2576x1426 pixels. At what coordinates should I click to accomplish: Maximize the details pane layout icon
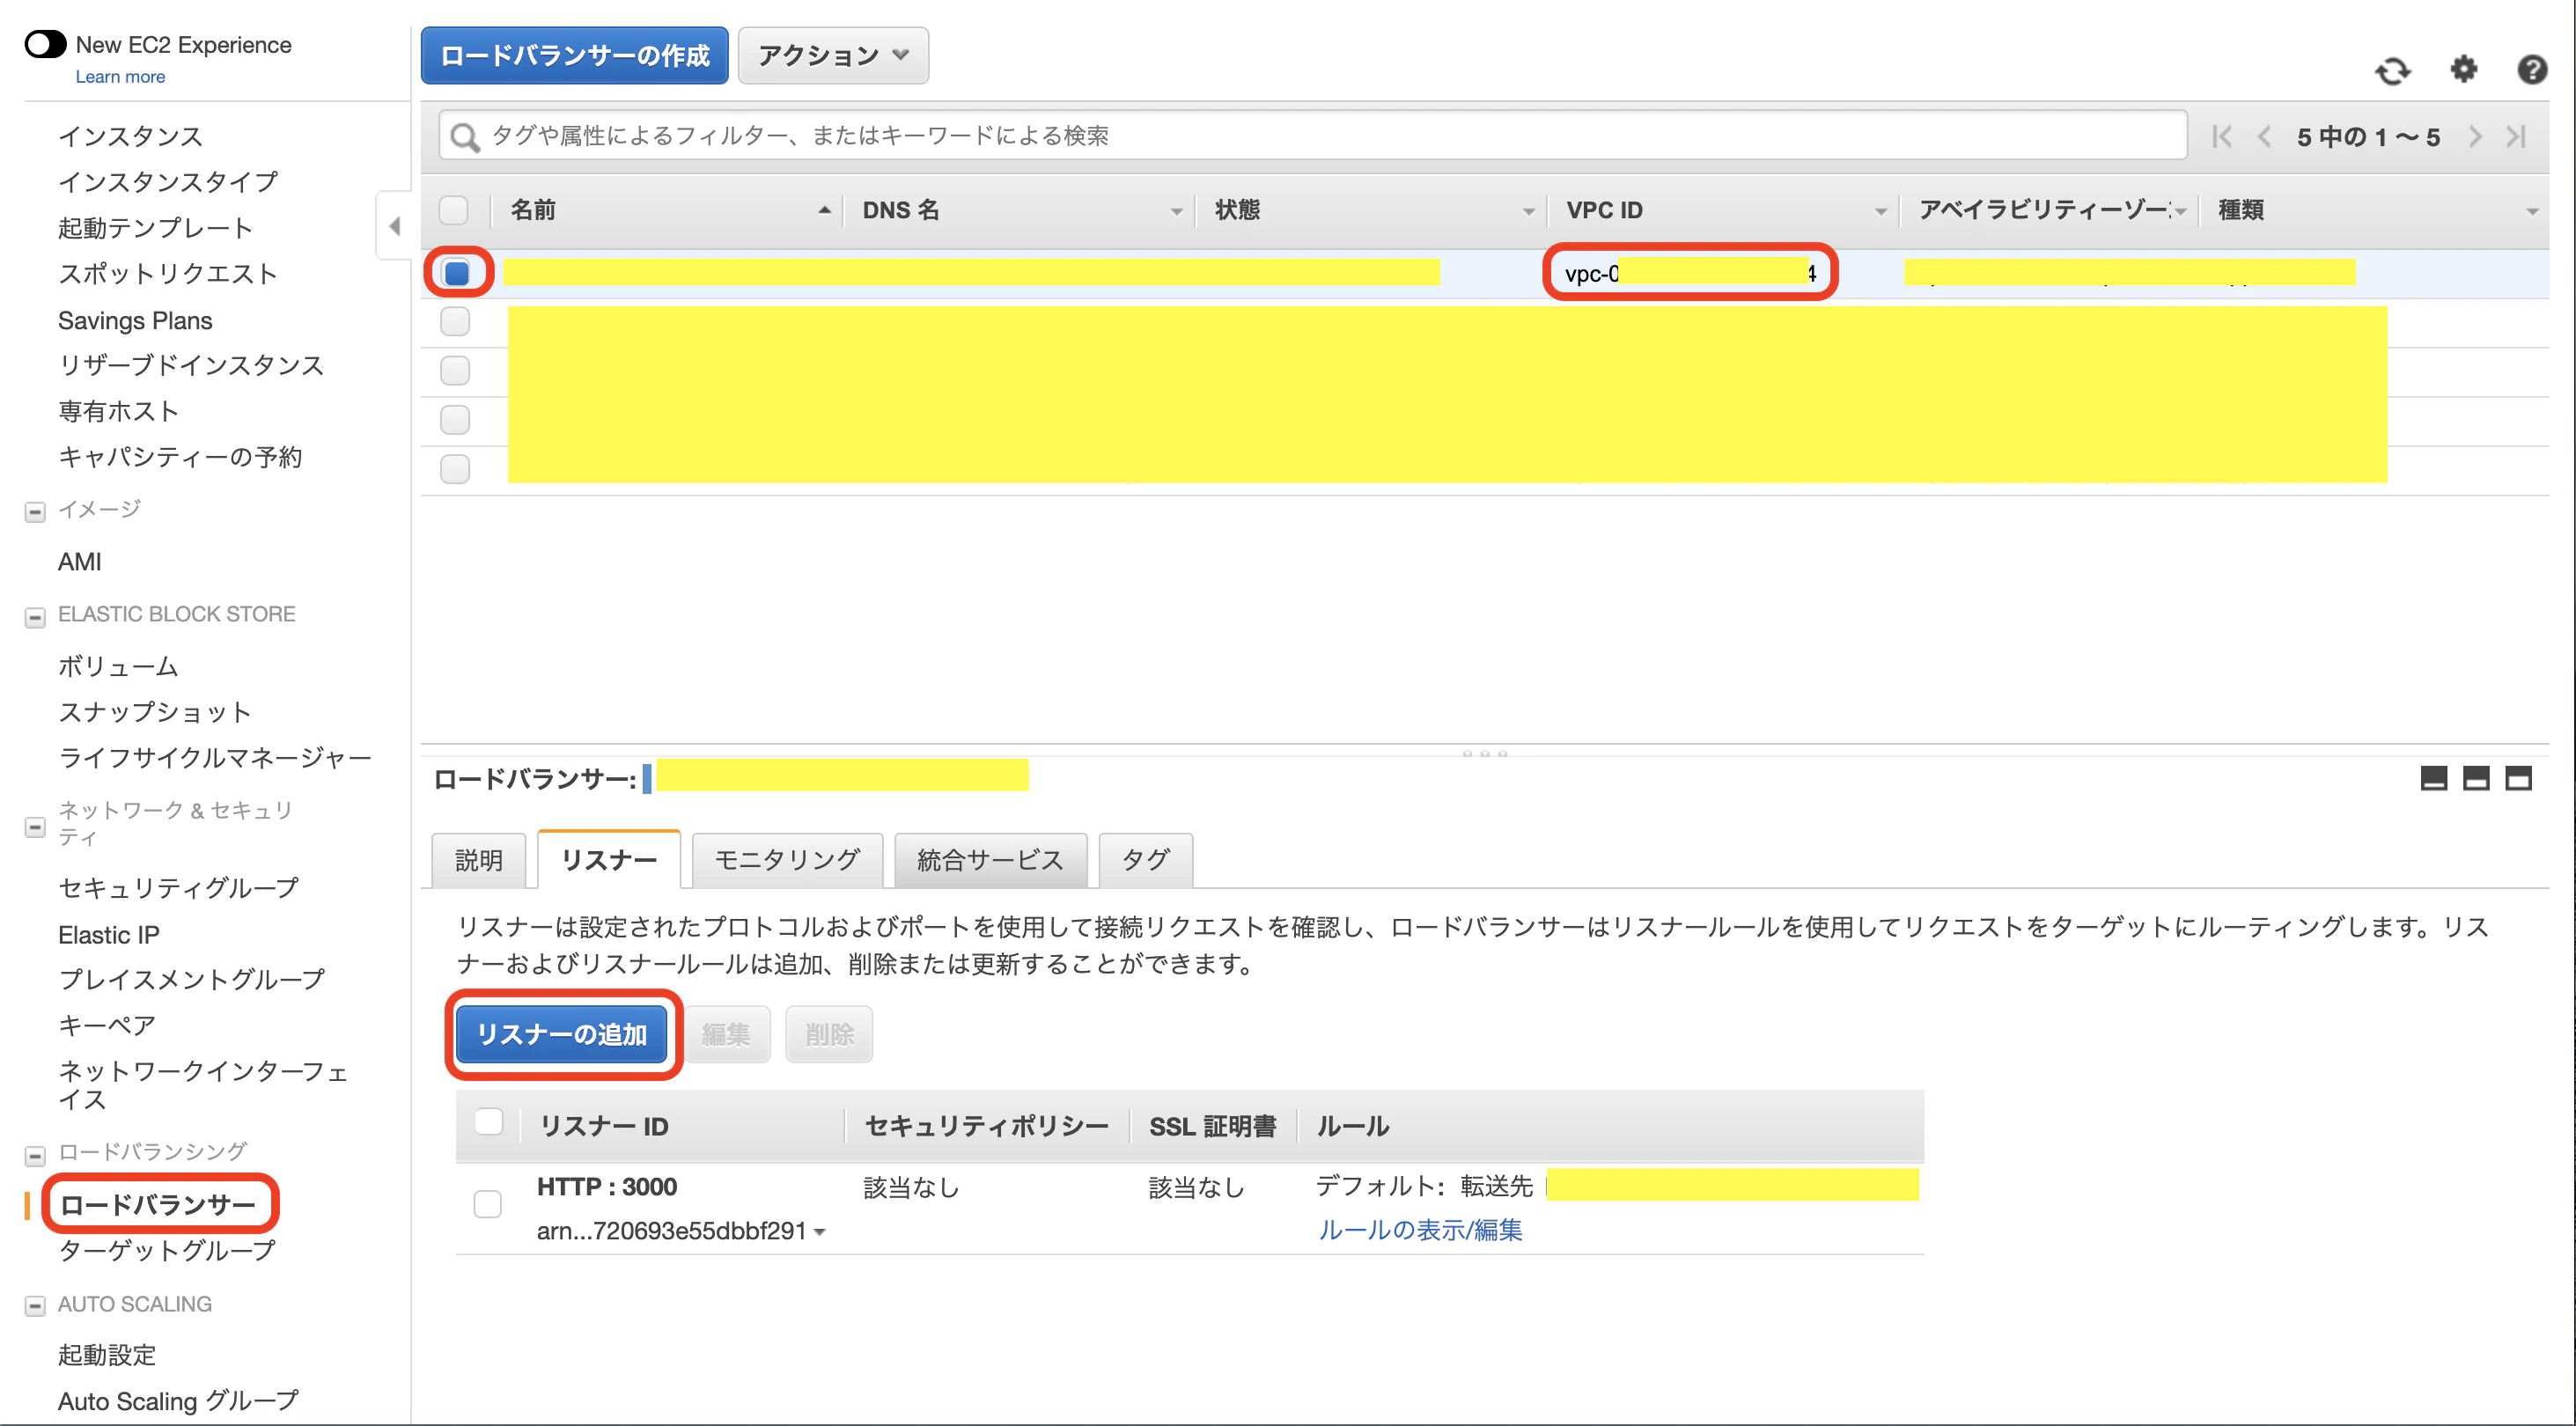[2518, 778]
